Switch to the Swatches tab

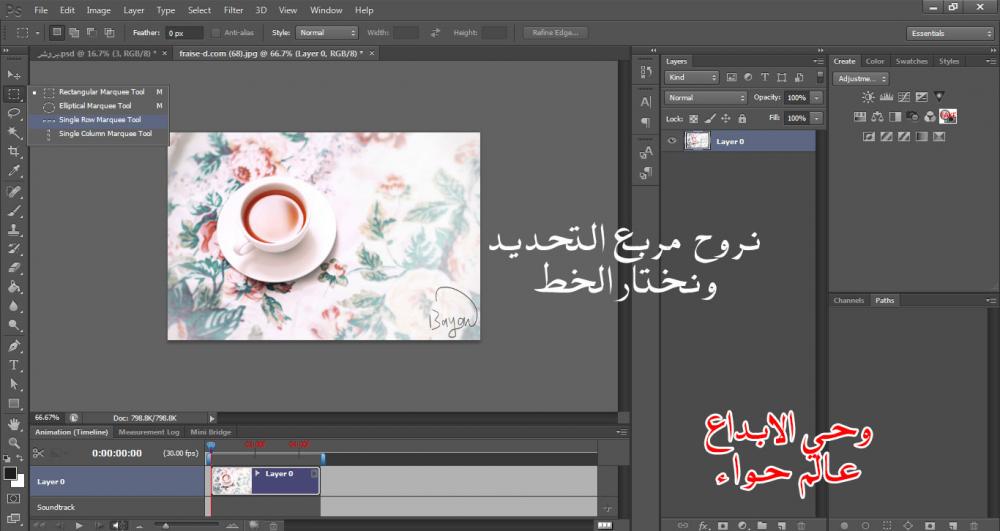(911, 61)
